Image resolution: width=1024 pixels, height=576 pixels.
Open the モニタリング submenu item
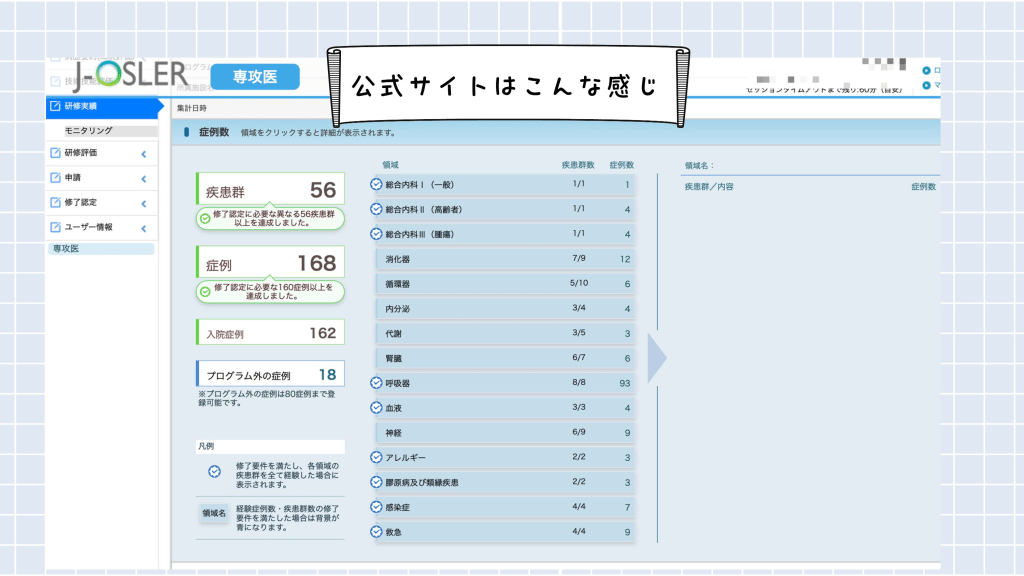pos(89,130)
